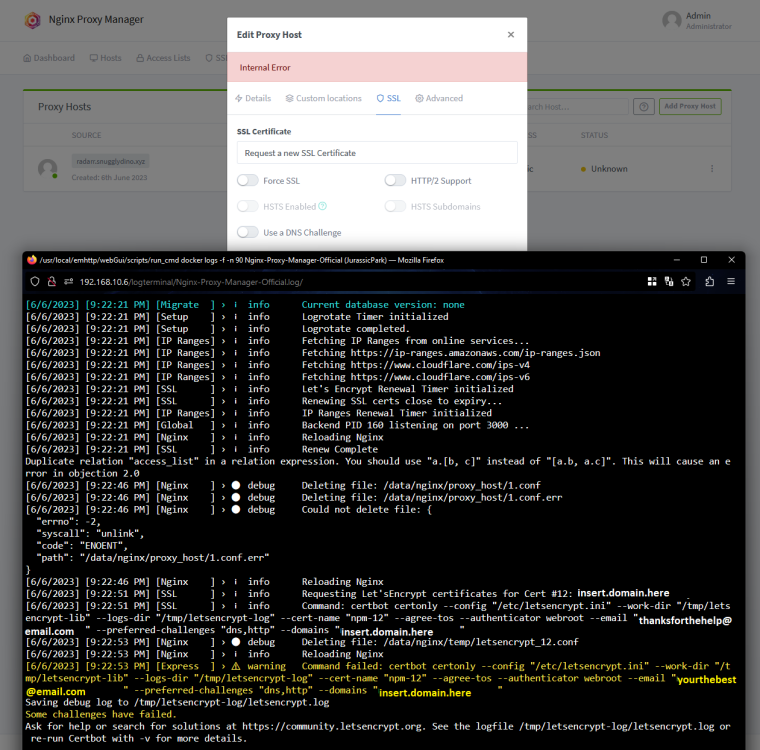Click the translate page icon in address bar
760x750 pixels.
[x=669, y=282]
